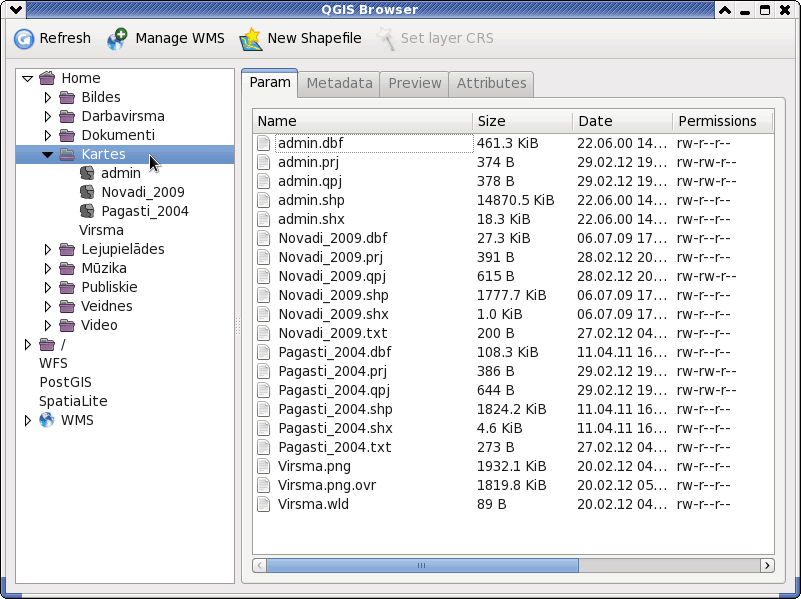Collapse the Kartes folder arrow
Viewport: 801px width, 599px height.
tap(48, 155)
